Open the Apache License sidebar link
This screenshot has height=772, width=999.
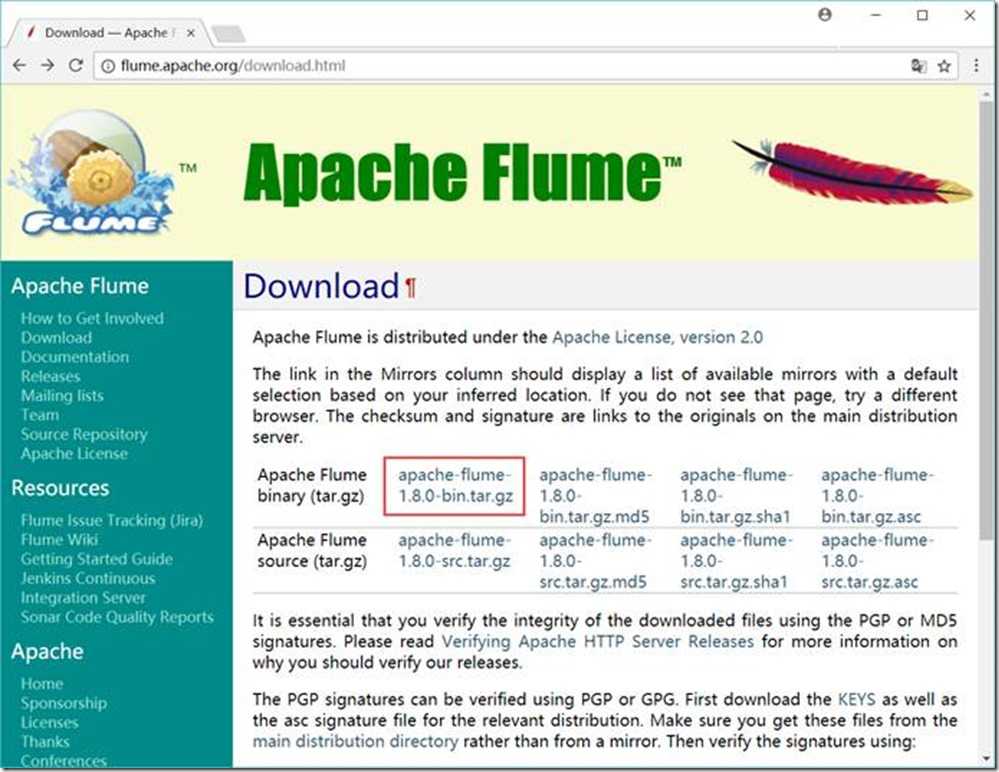point(74,454)
